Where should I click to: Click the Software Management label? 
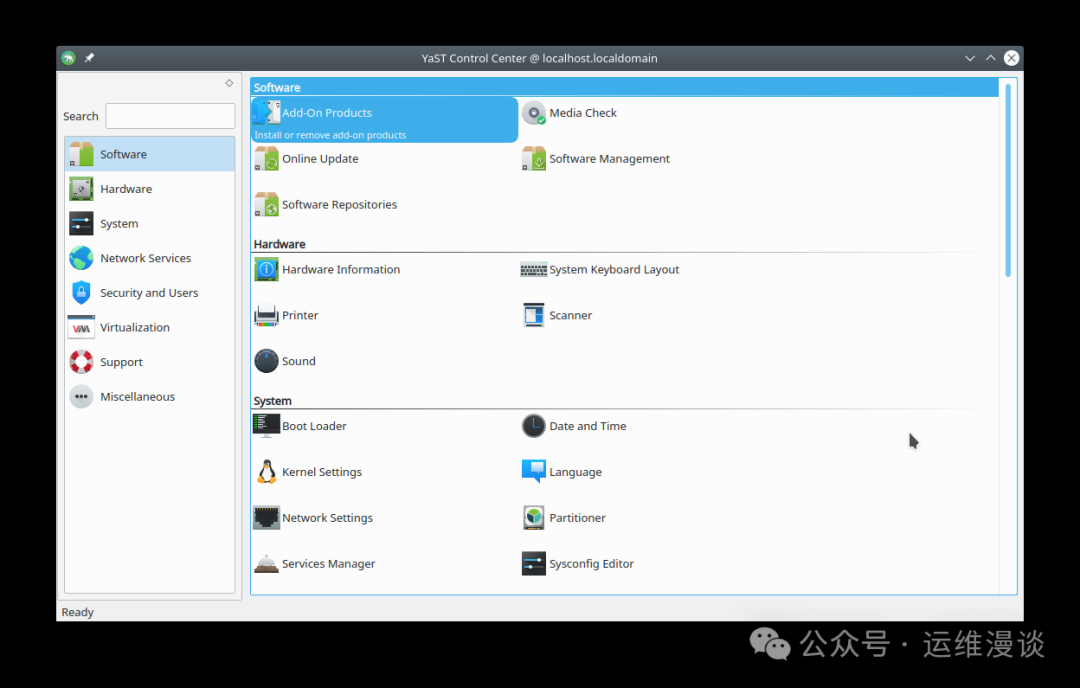(x=610, y=158)
